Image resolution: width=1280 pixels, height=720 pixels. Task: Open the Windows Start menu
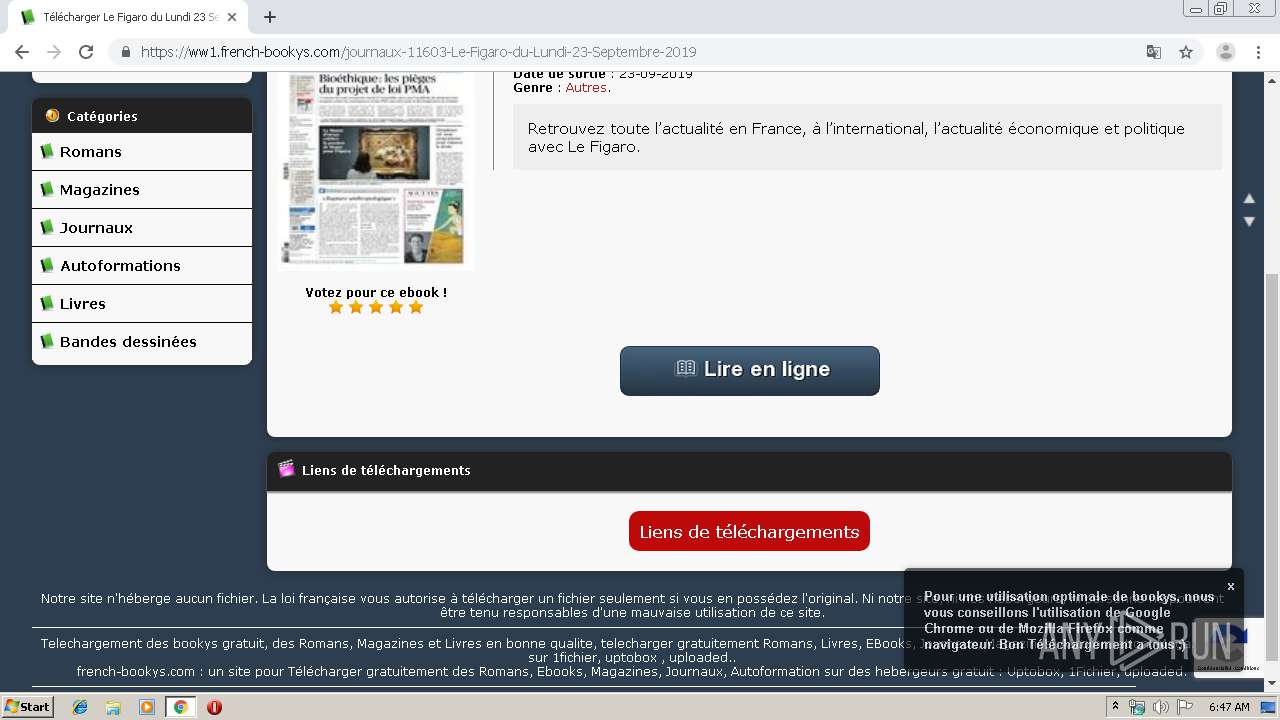(x=28, y=707)
